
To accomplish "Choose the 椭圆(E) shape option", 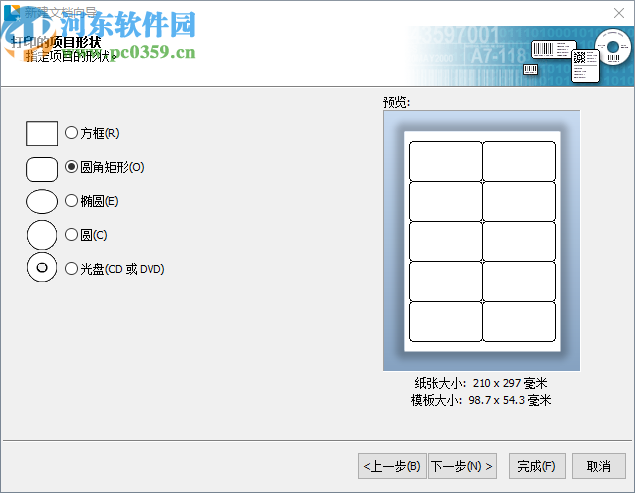I will click(92, 201).
